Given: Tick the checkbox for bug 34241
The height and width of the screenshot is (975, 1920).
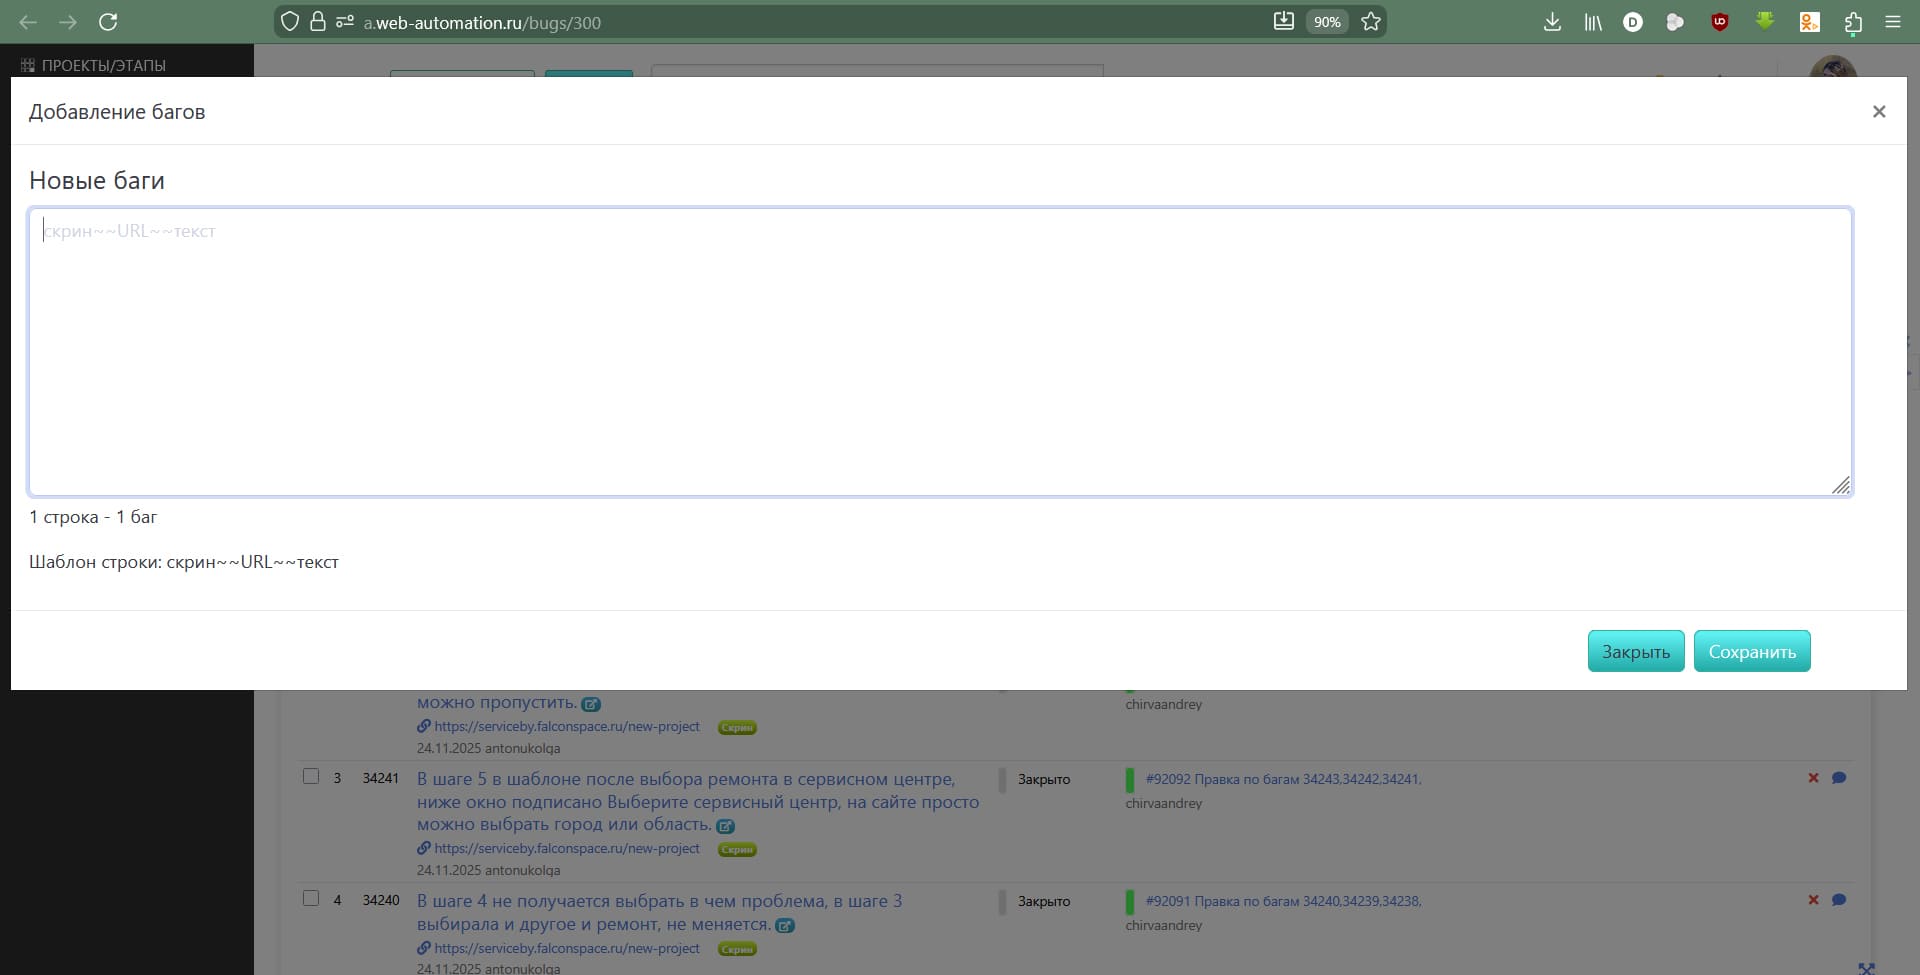Looking at the screenshot, I should click(x=311, y=777).
